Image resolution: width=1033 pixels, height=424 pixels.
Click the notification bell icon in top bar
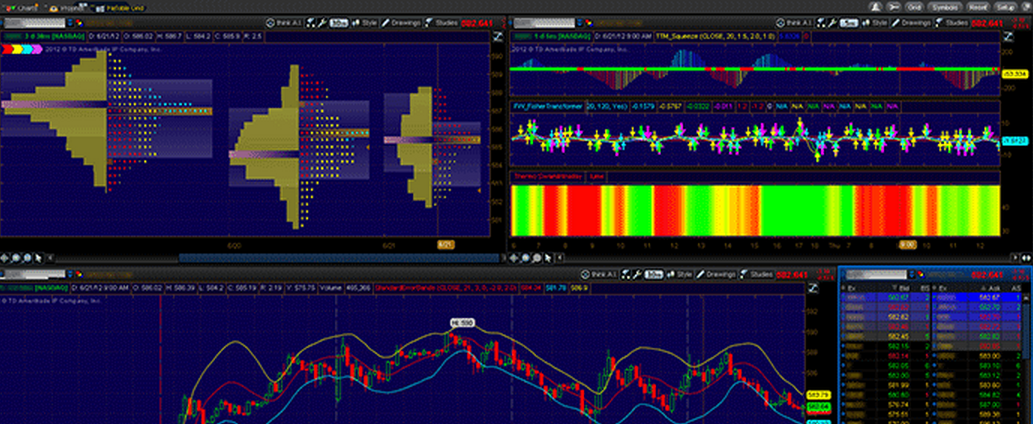876,7
